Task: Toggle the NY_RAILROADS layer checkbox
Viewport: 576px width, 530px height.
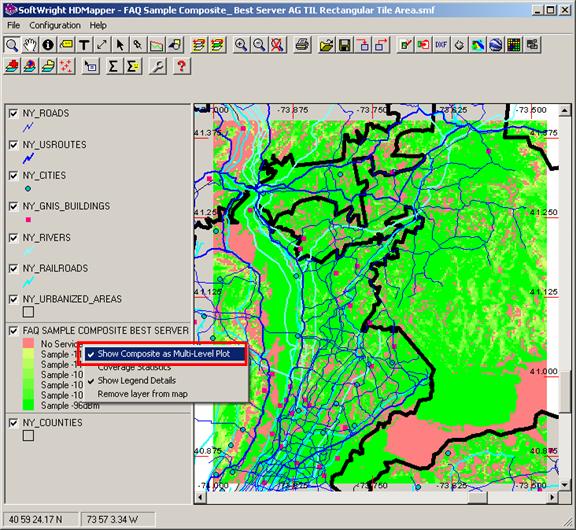Action: [14, 268]
